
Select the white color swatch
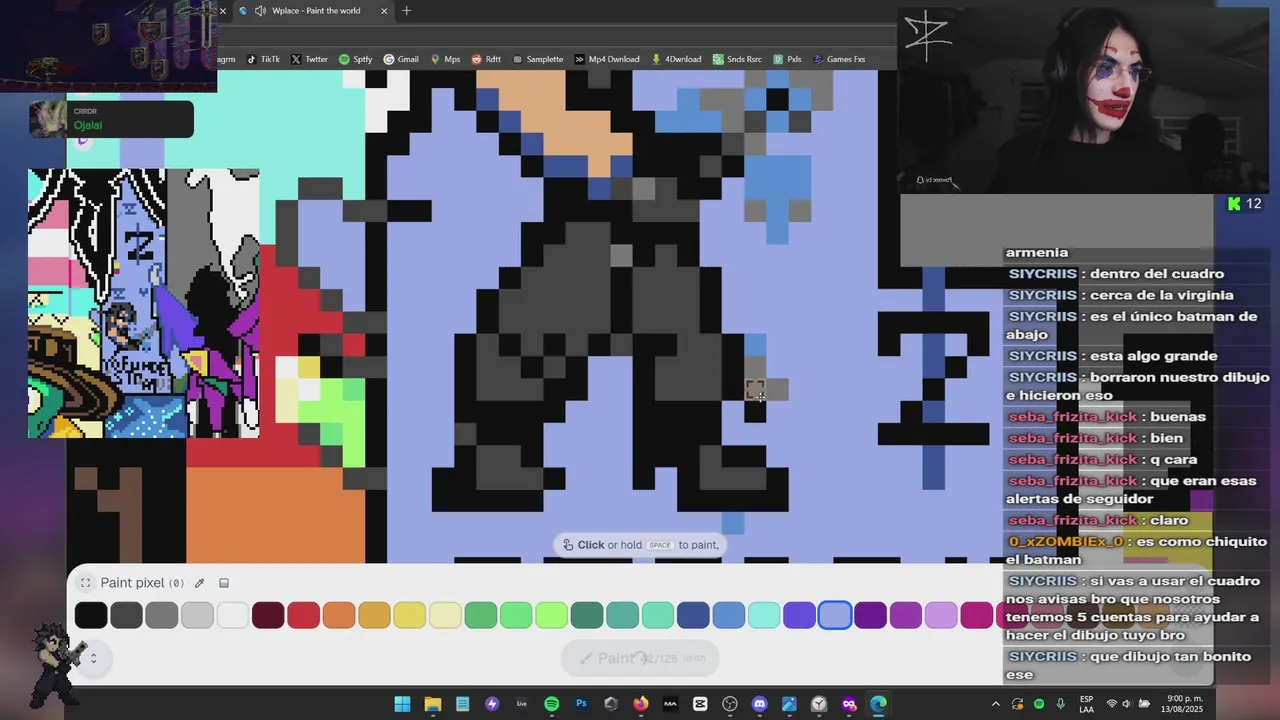point(233,615)
